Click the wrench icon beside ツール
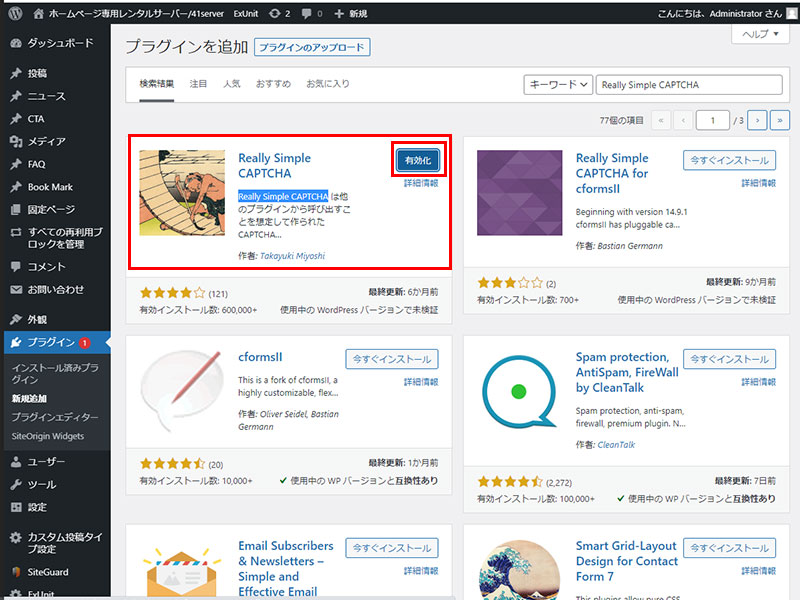The height and width of the screenshot is (600, 800). [x=15, y=484]
